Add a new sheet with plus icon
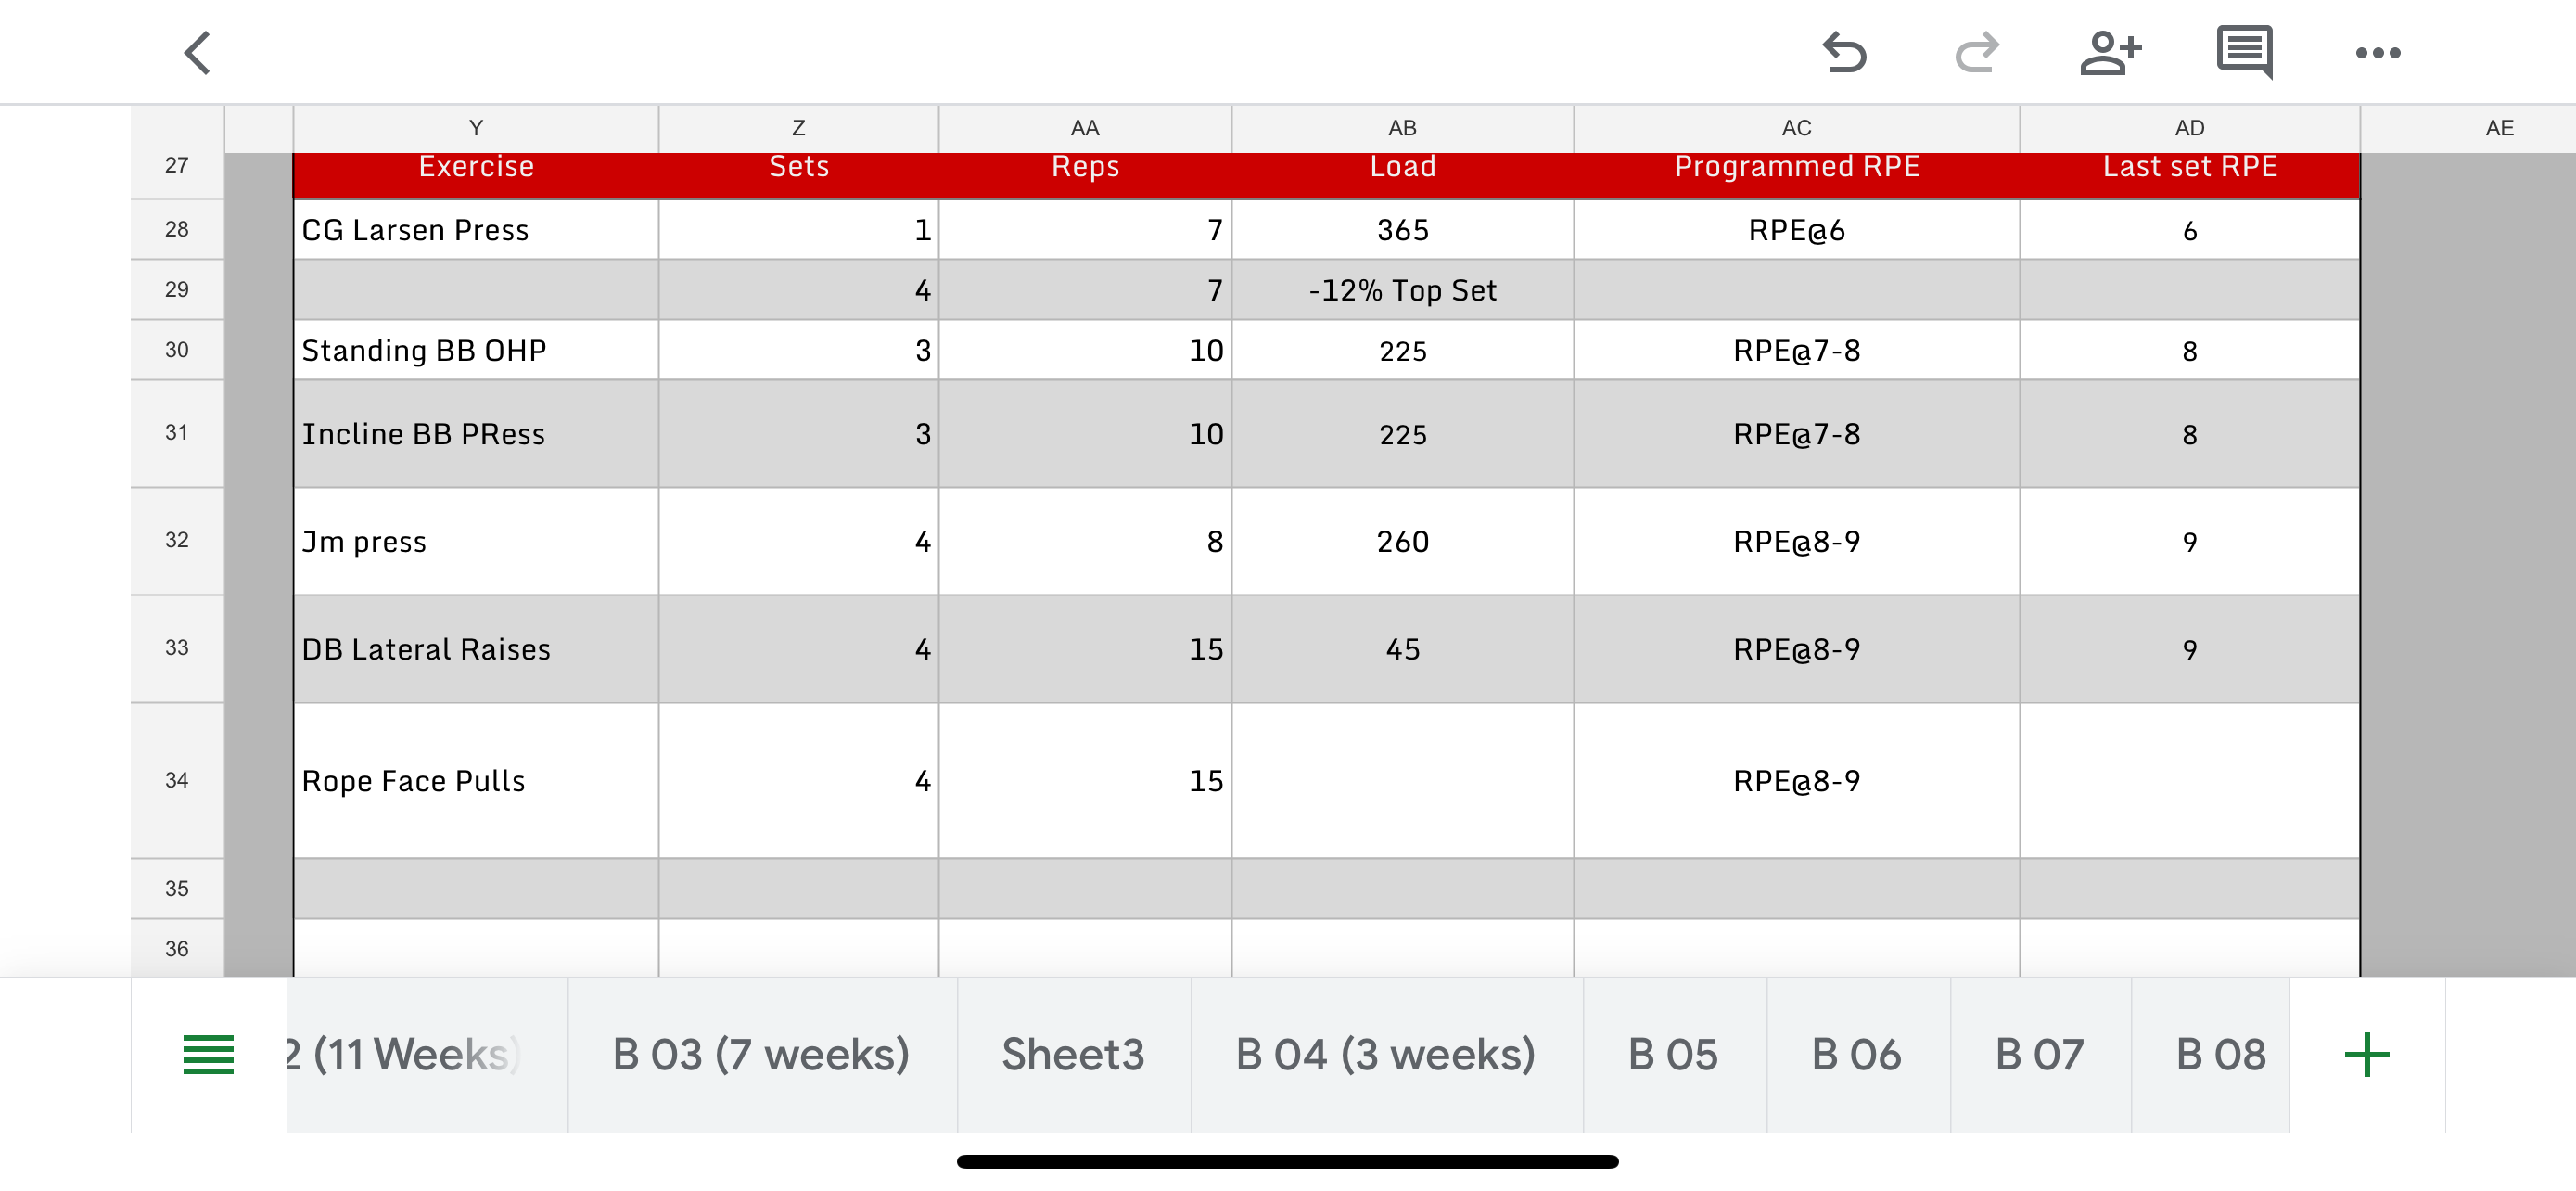Screen dimensions: 2576x1191 coord(2366,1055)
